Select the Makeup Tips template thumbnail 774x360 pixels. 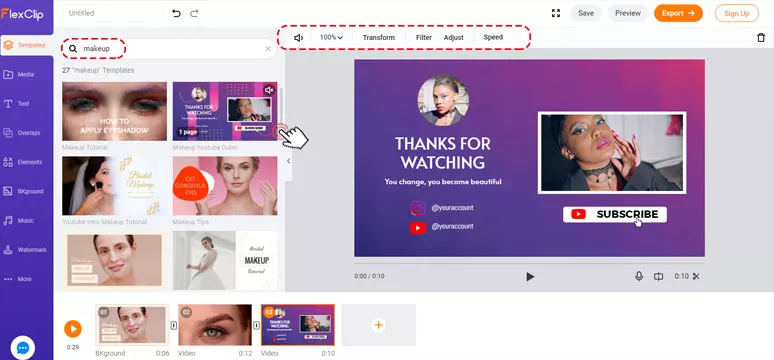coord(225,186)
